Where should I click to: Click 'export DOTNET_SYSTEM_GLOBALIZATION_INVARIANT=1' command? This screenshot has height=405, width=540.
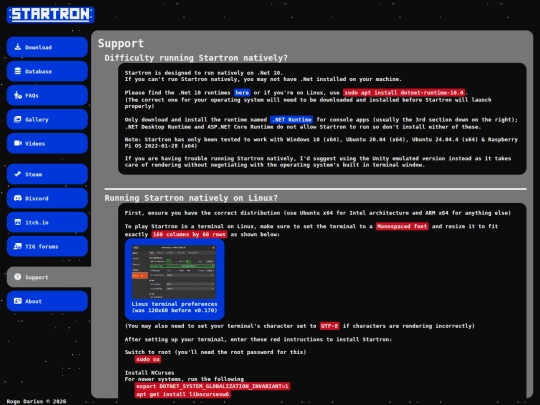(212, 386)
